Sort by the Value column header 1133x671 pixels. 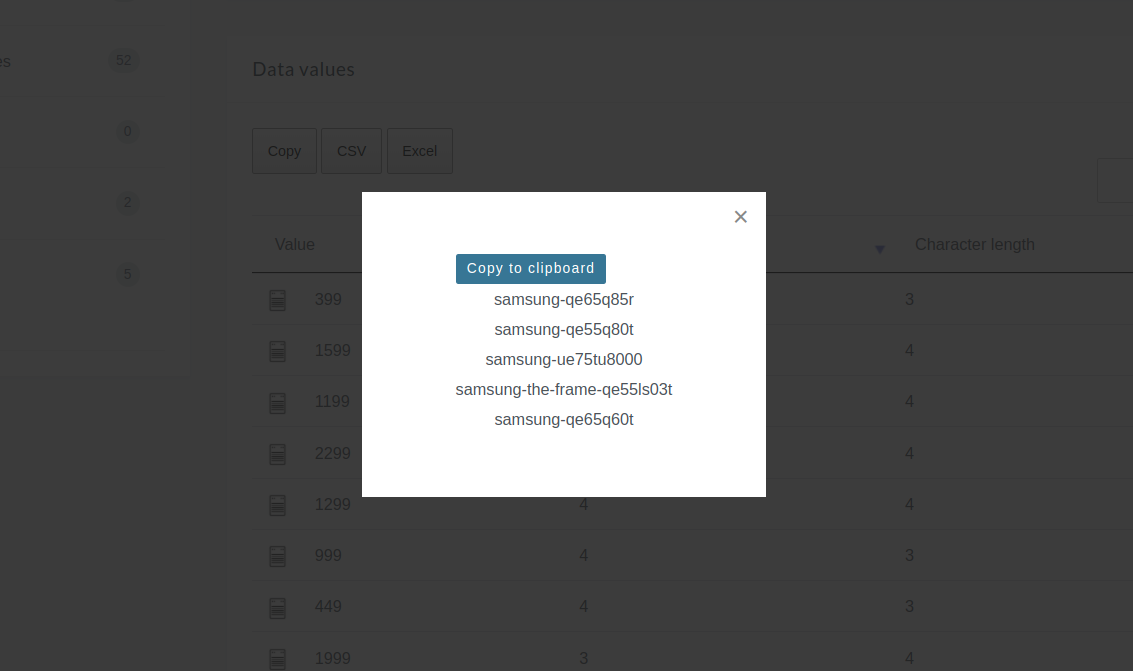295,245
